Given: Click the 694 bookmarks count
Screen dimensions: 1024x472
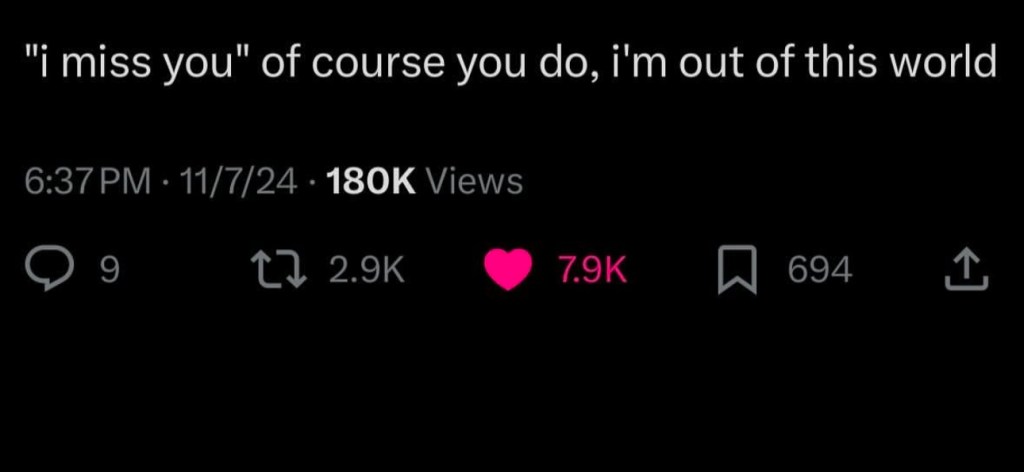Looking at the screenshot, I should (x=819, y=269).
